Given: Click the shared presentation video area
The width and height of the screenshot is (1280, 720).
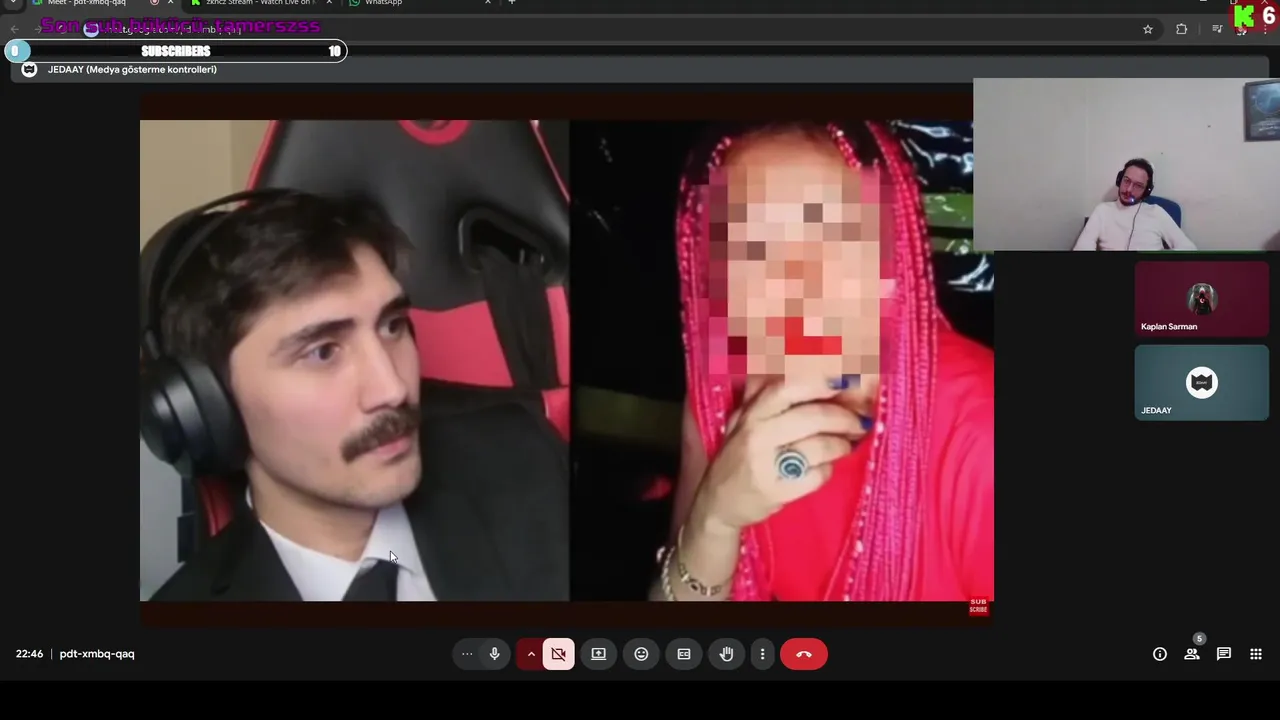Looking at the screenshot, I should tap(566, 360).
